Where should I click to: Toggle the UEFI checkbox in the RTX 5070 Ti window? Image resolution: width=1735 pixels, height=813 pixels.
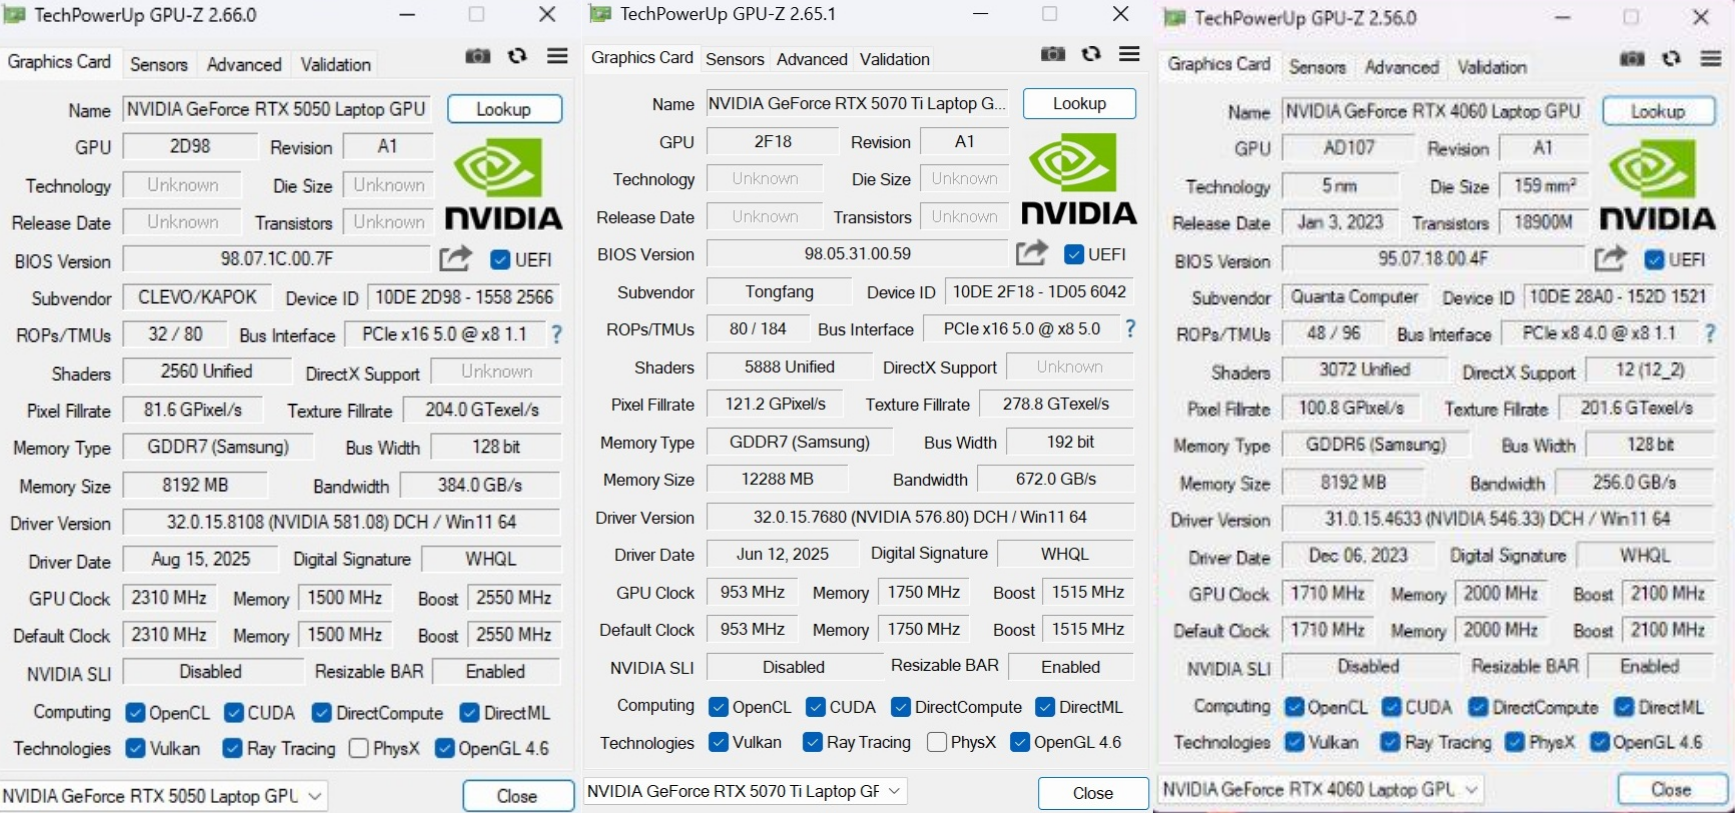click(1074, 254)
